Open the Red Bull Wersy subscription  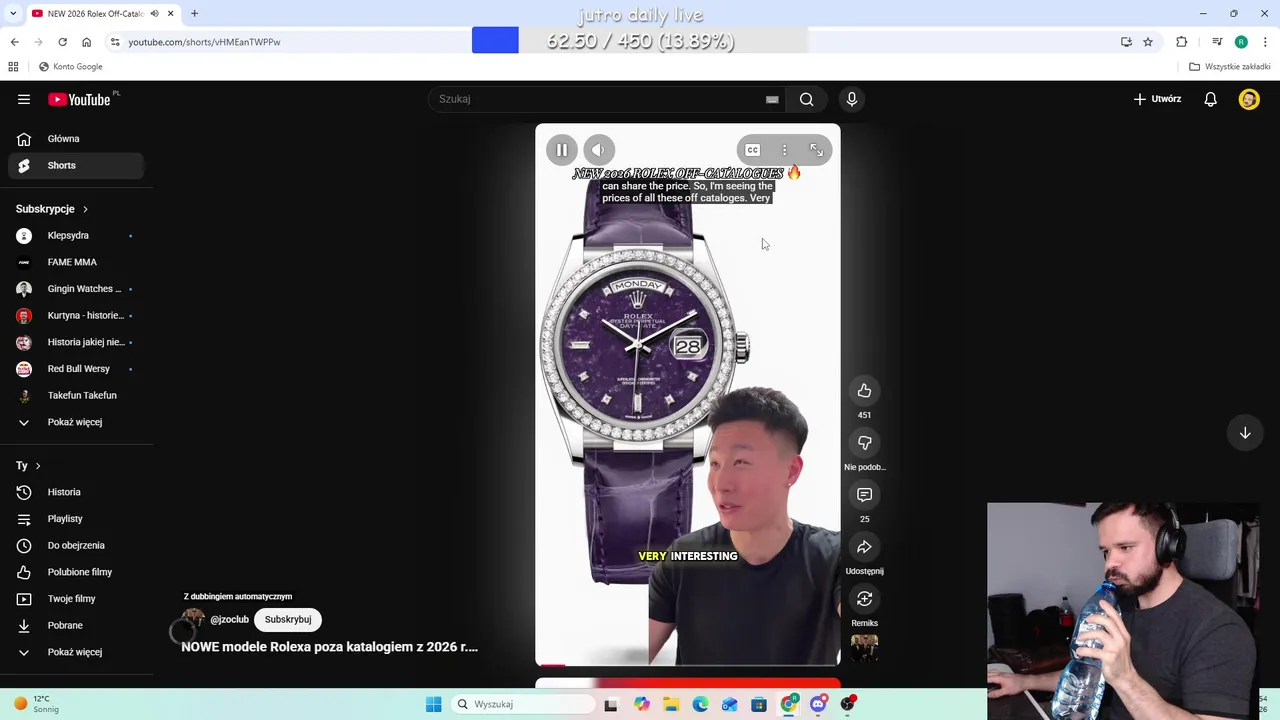(76, 369)
